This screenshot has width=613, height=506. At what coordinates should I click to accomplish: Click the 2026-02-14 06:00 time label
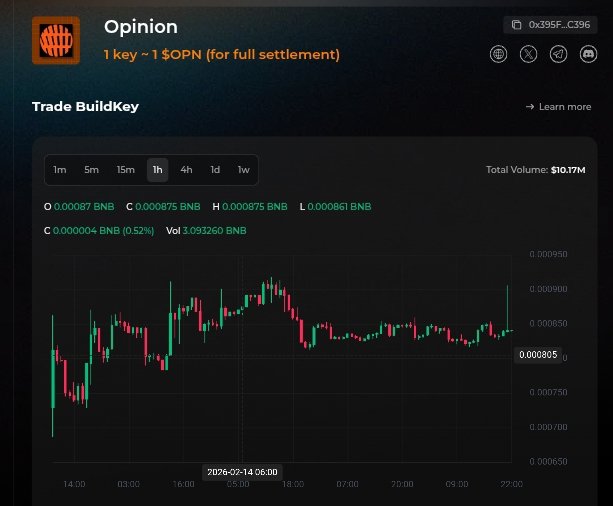coord(242,472)
